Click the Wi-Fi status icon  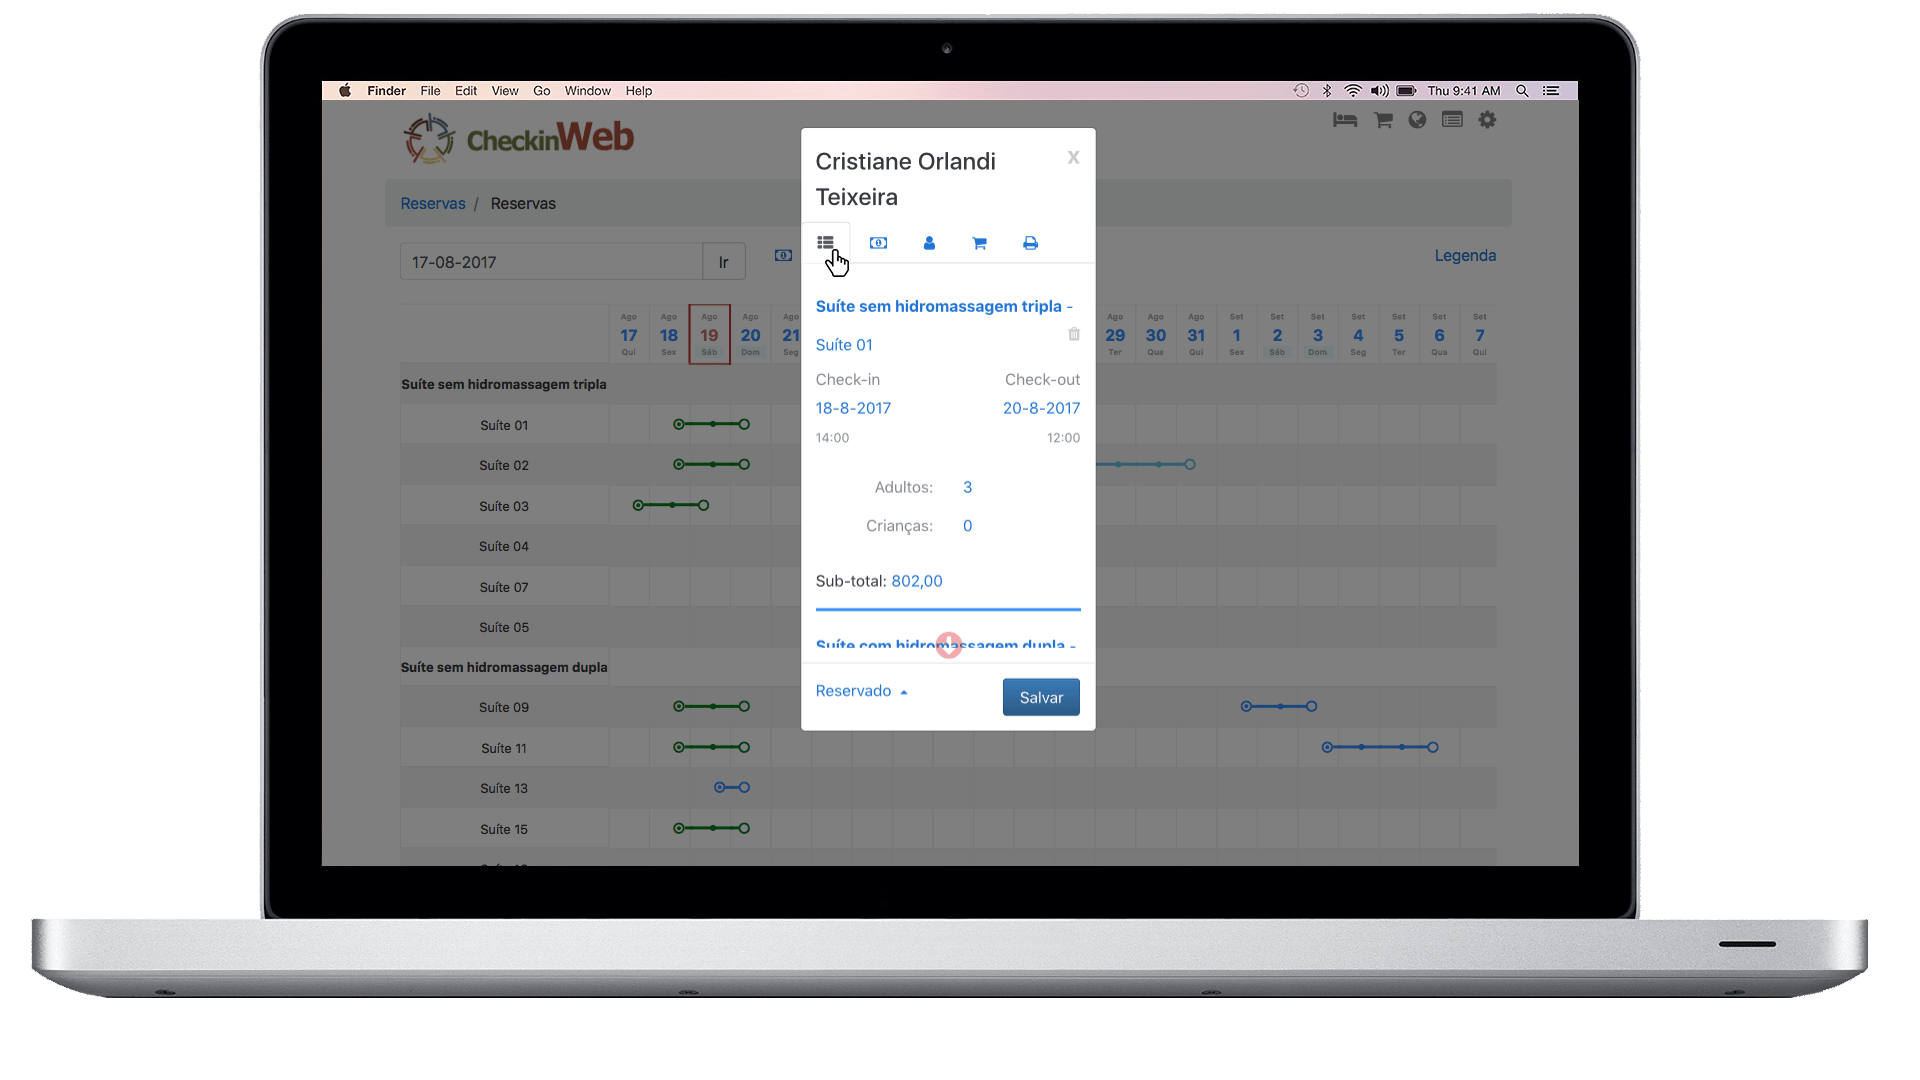pos(1352,90)
